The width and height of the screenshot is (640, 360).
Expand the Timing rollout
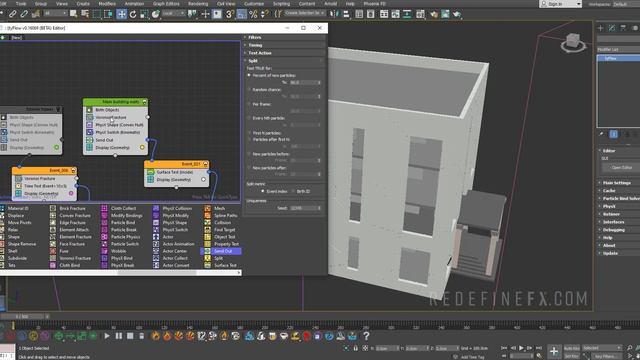[284, 45]
